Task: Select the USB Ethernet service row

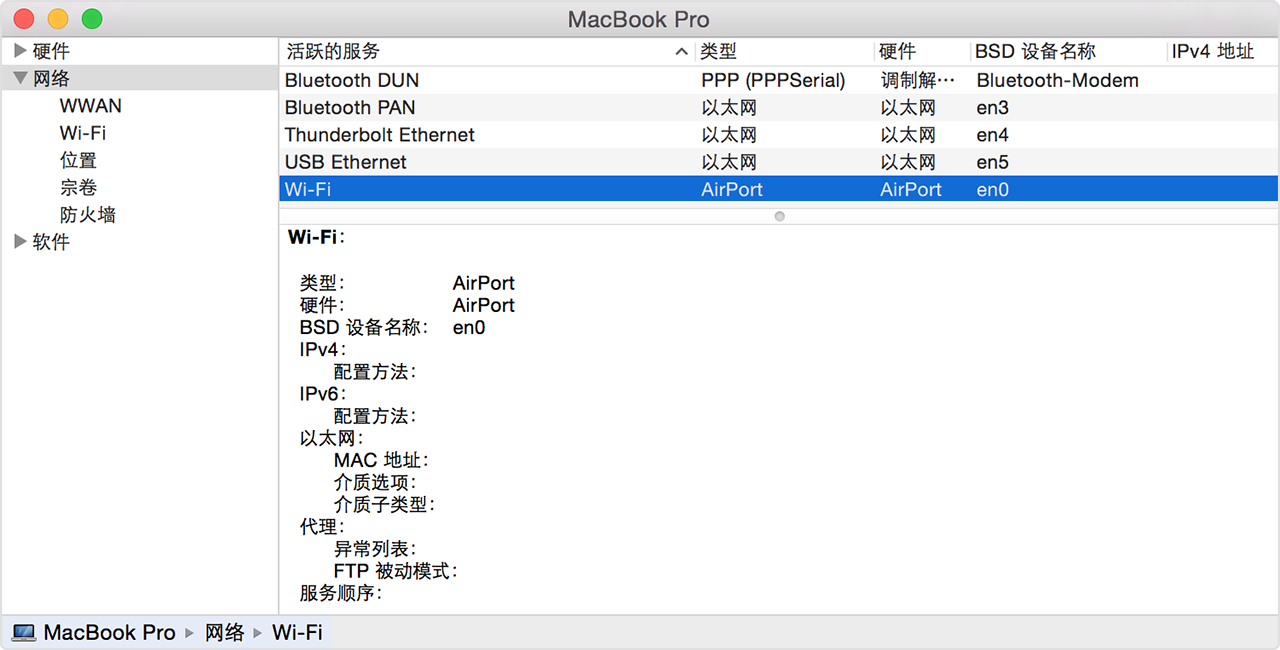Action: (x=778, y=162)
